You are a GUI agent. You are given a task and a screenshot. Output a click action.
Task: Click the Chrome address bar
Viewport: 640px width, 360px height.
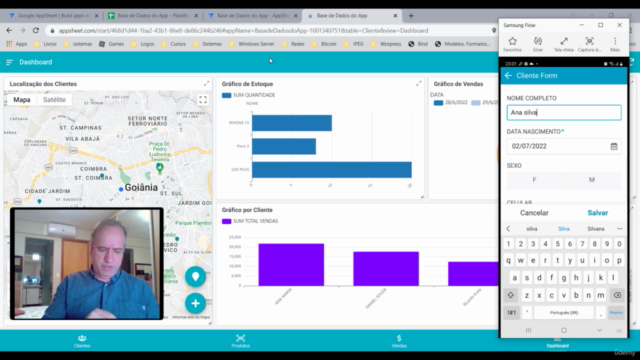coord(269,31)
